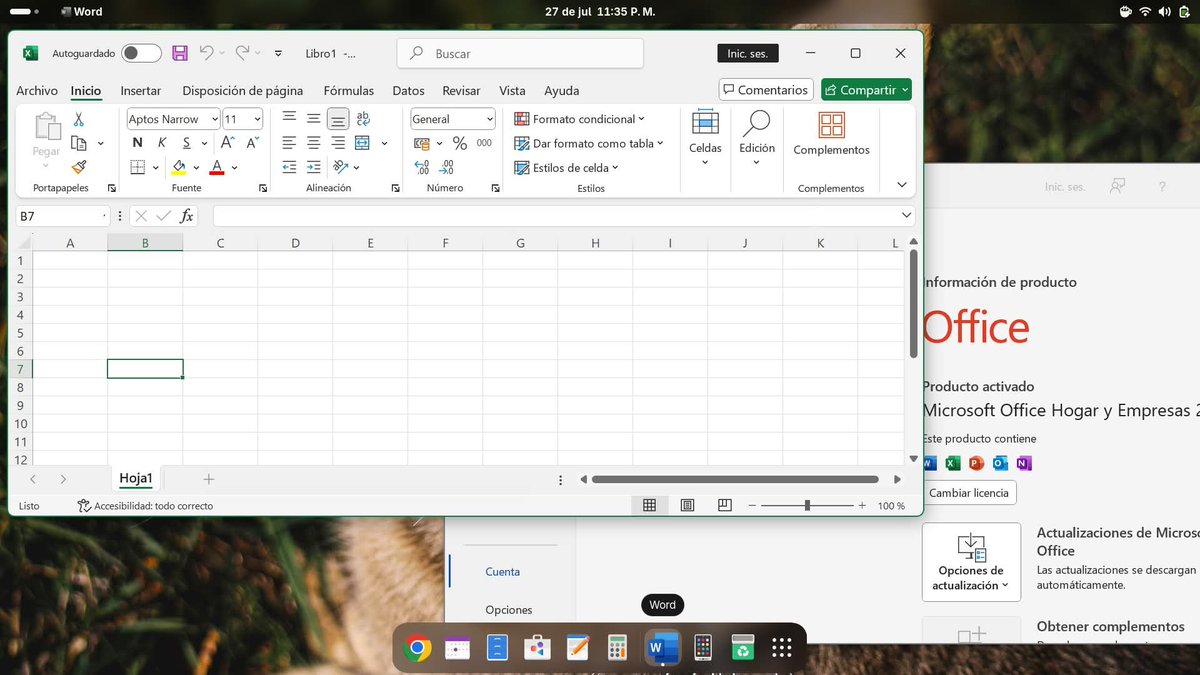Toggle the Autoguardado switch
The width and height of the screenshot is (1200, 675).
pos(141,53)
